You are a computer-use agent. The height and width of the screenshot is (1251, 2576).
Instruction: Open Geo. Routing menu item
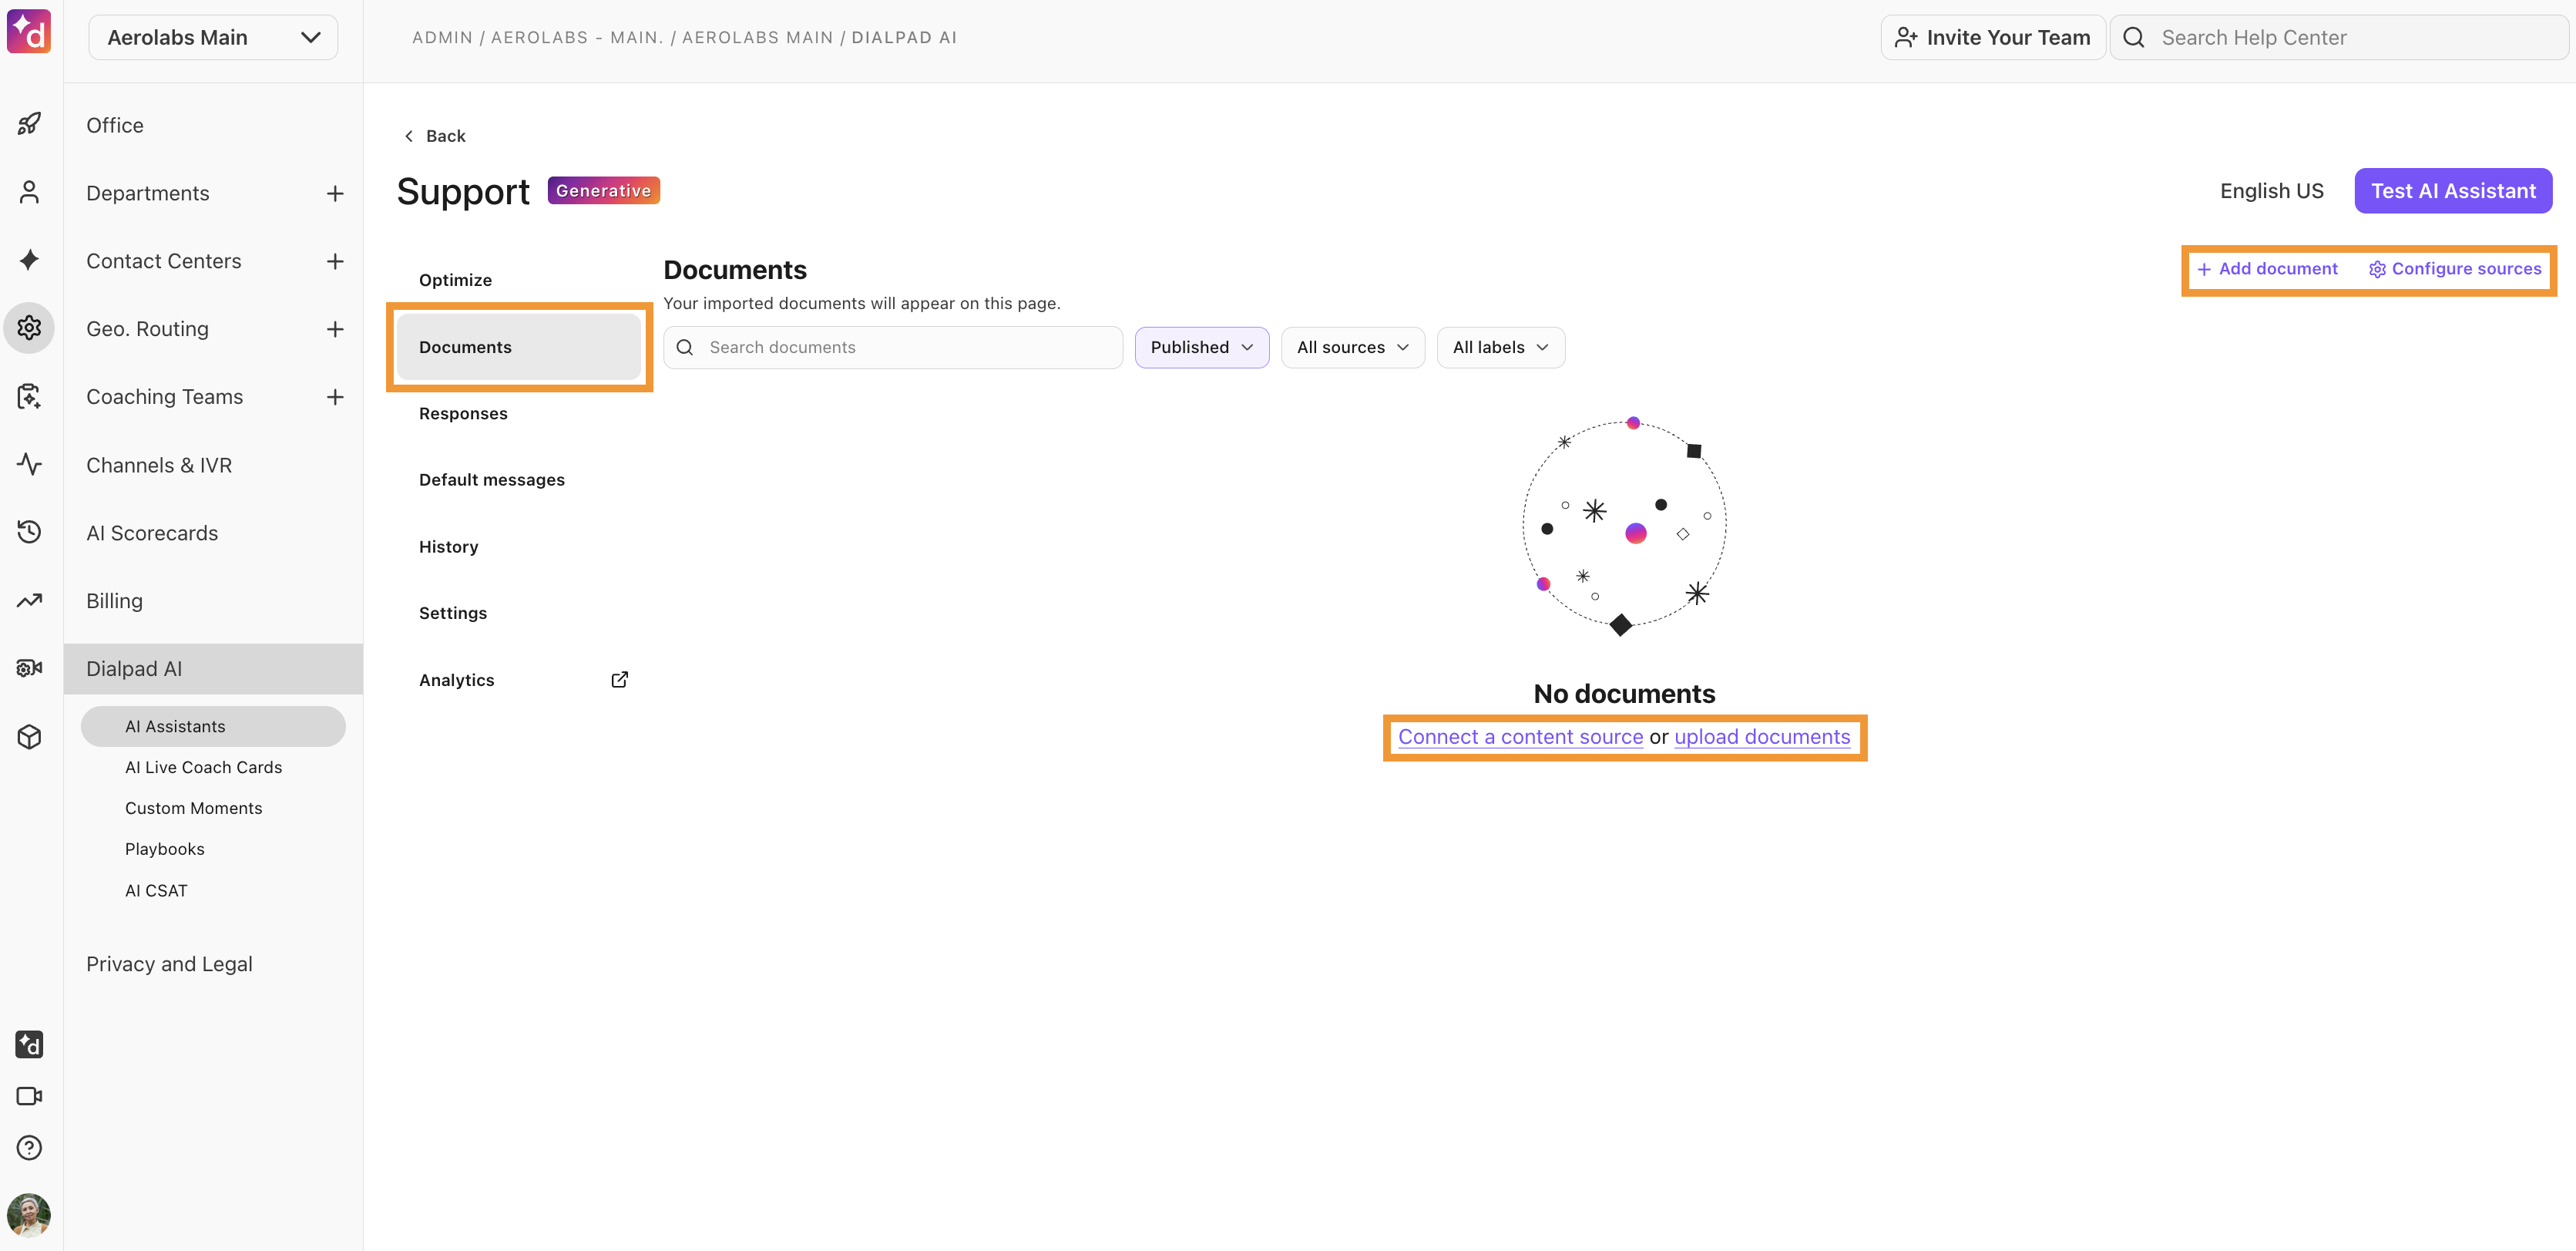coord(148,329)
